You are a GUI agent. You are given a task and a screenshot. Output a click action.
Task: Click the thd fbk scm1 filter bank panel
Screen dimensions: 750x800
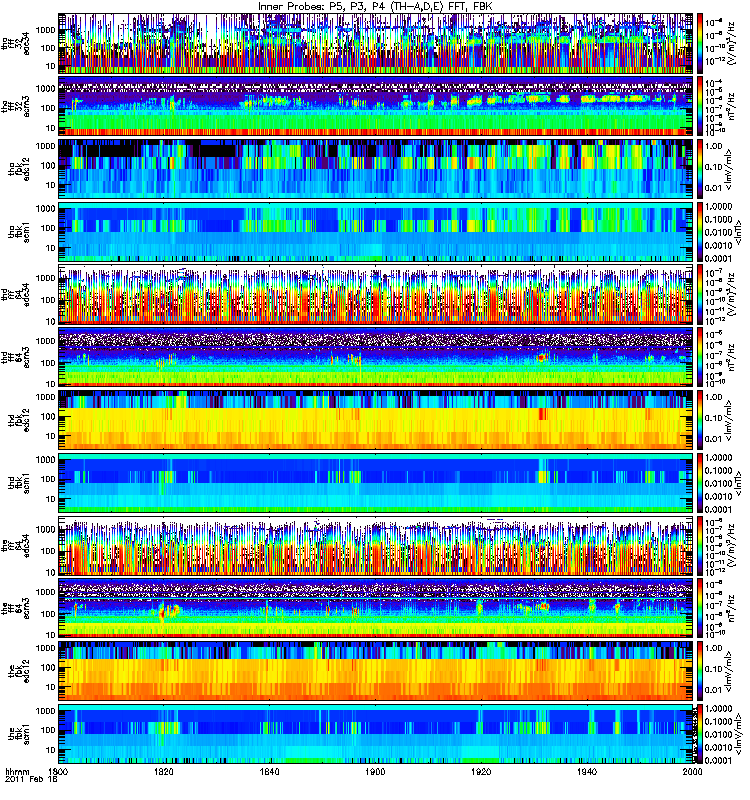click(376, 483)
